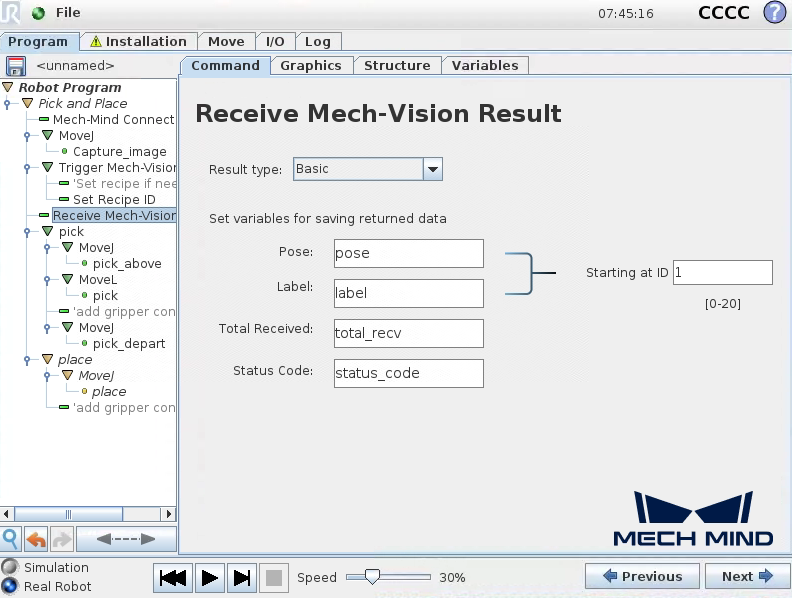The height and width of the screenshot is (598, 792).
Task: Select the Capture_image waypoint
Action: point(120,152)
